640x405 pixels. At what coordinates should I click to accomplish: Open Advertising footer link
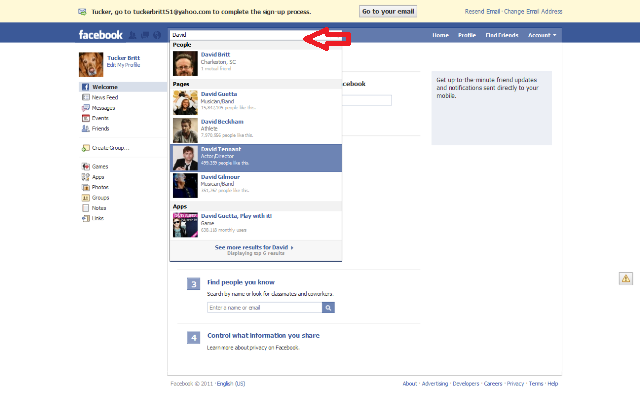[435, 384]
